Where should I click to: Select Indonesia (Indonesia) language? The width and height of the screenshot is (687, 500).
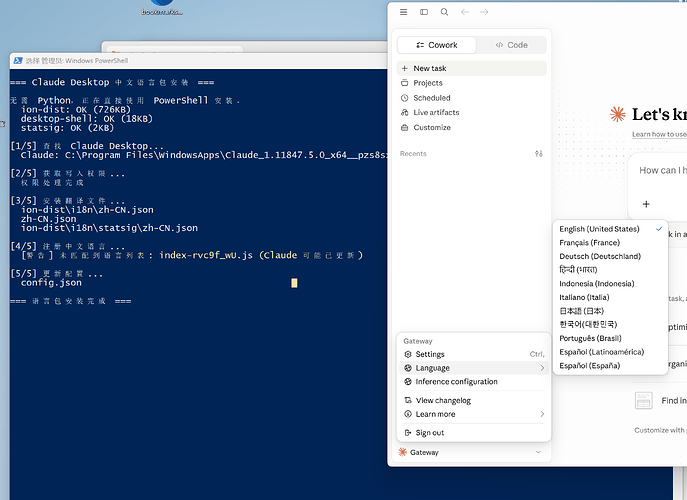[x=610, y=284]
